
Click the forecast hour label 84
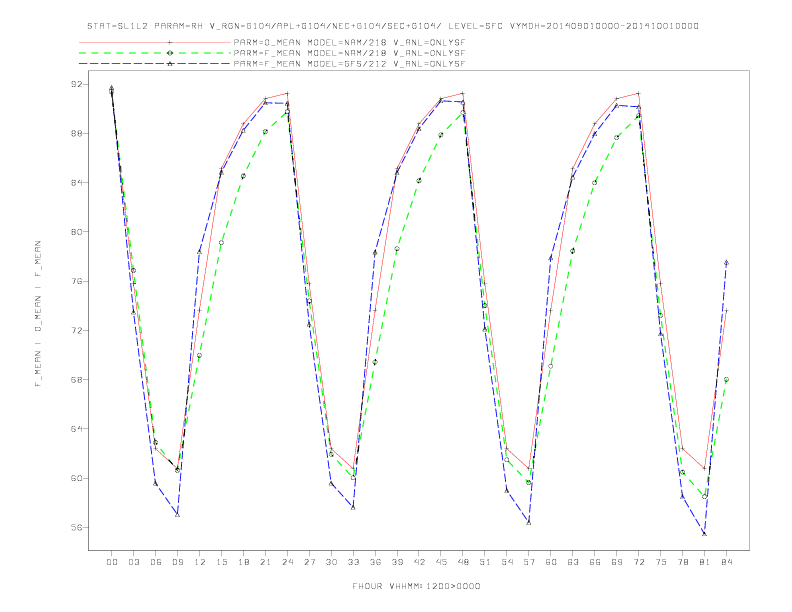(727, 562)
